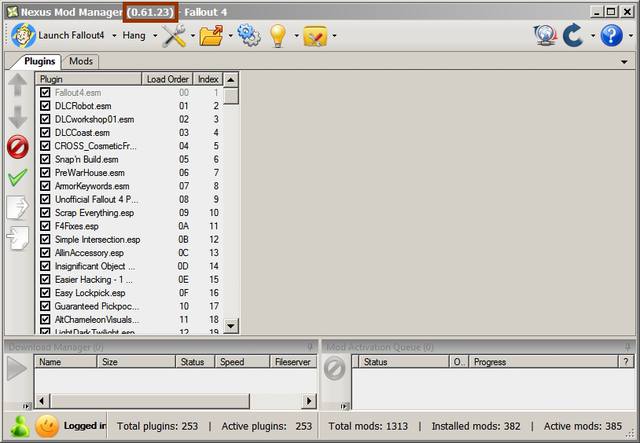Screen dimensions: 640x443
Task: Click the yellow folder maintenance icon
Action: coord(315,36)
